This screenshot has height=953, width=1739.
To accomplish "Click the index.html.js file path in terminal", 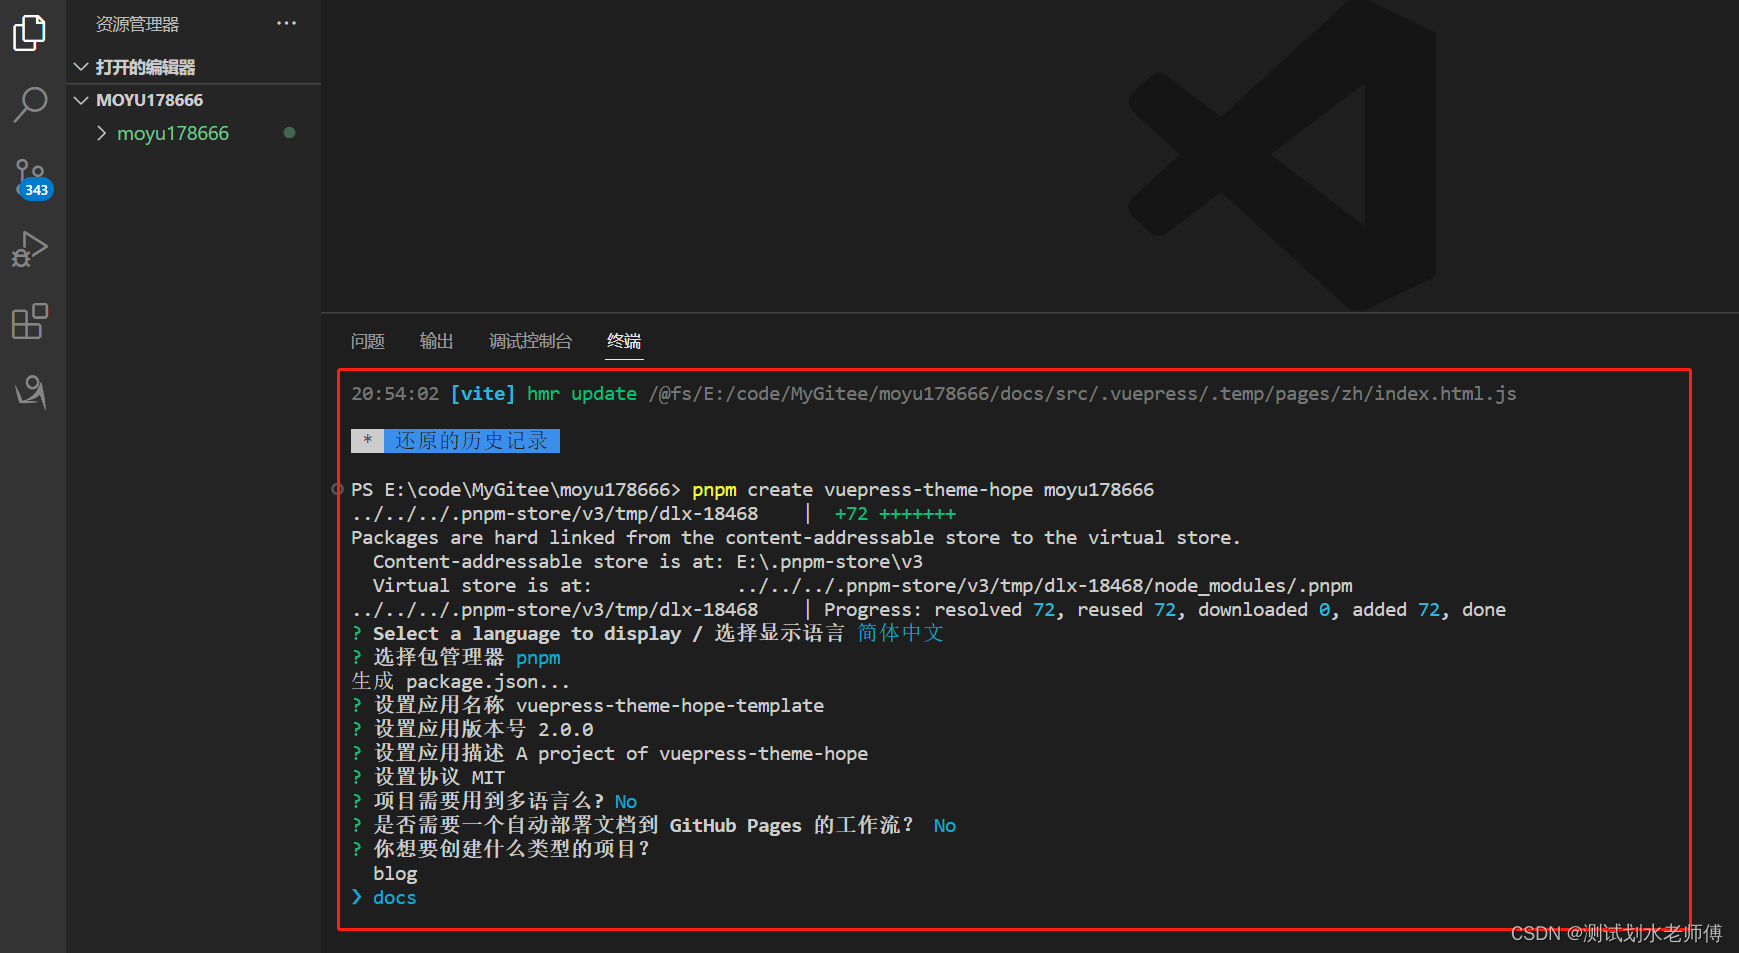I will (x=1083, y=393).
